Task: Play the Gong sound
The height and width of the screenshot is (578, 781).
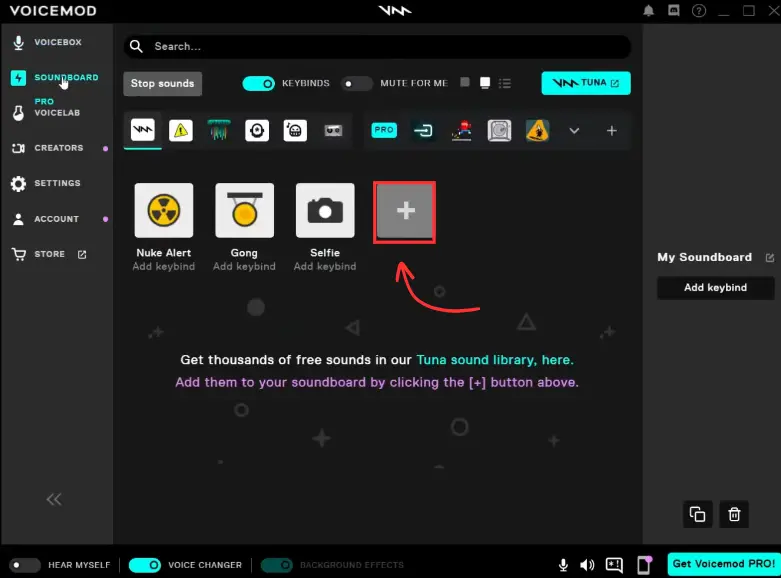Action: pyautogui.click(x=245, y=210)
